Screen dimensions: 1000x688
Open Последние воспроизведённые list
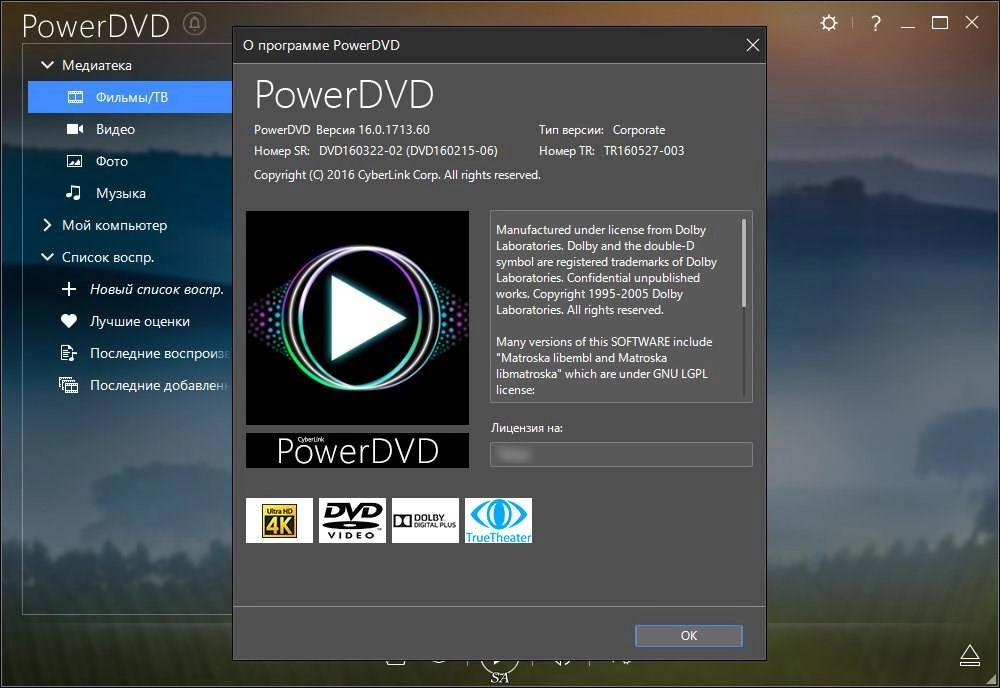pyautogui.click(x=161, y=353)
